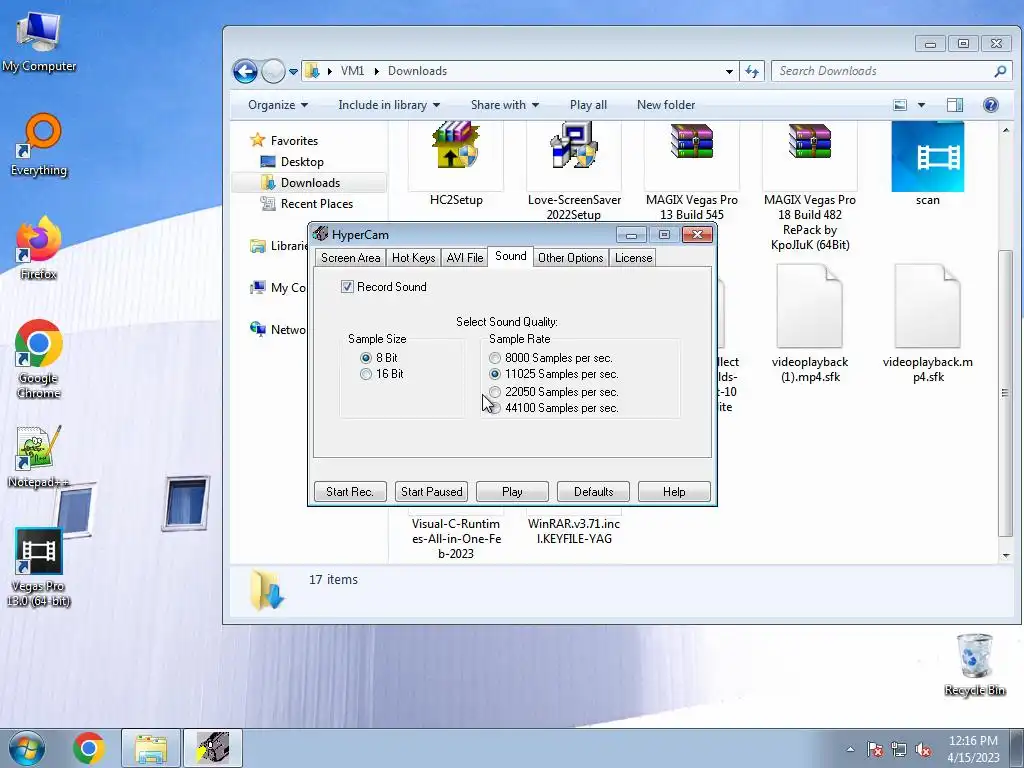The width and height of the screenshot is (1024, 768).
Task: Uncheck the Record Sound checkbox
Action: coord(347,287)
